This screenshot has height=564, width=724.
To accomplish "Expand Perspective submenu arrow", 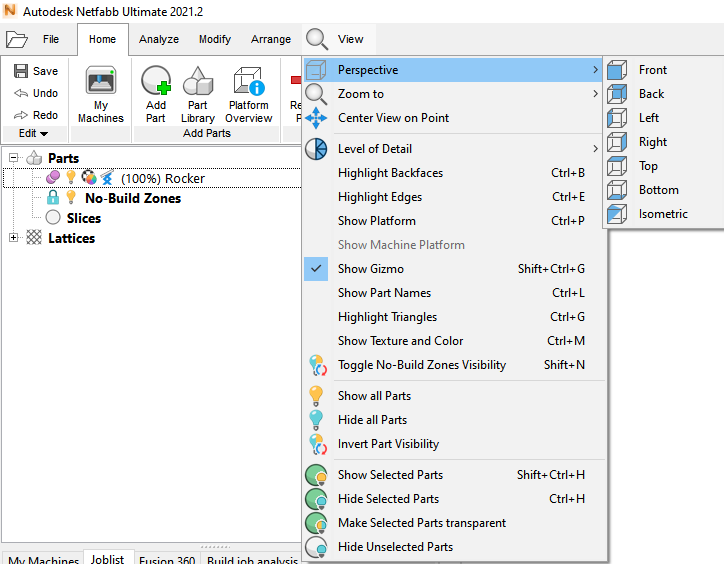I will pos(595,70).
